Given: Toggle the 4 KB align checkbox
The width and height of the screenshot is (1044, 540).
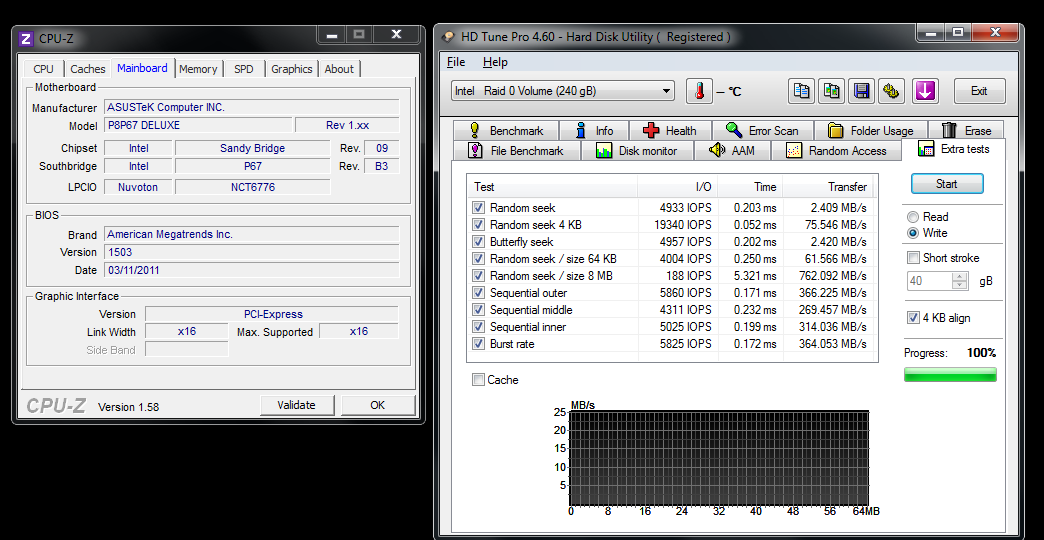Looking at the screenshot, I should 913,318.
